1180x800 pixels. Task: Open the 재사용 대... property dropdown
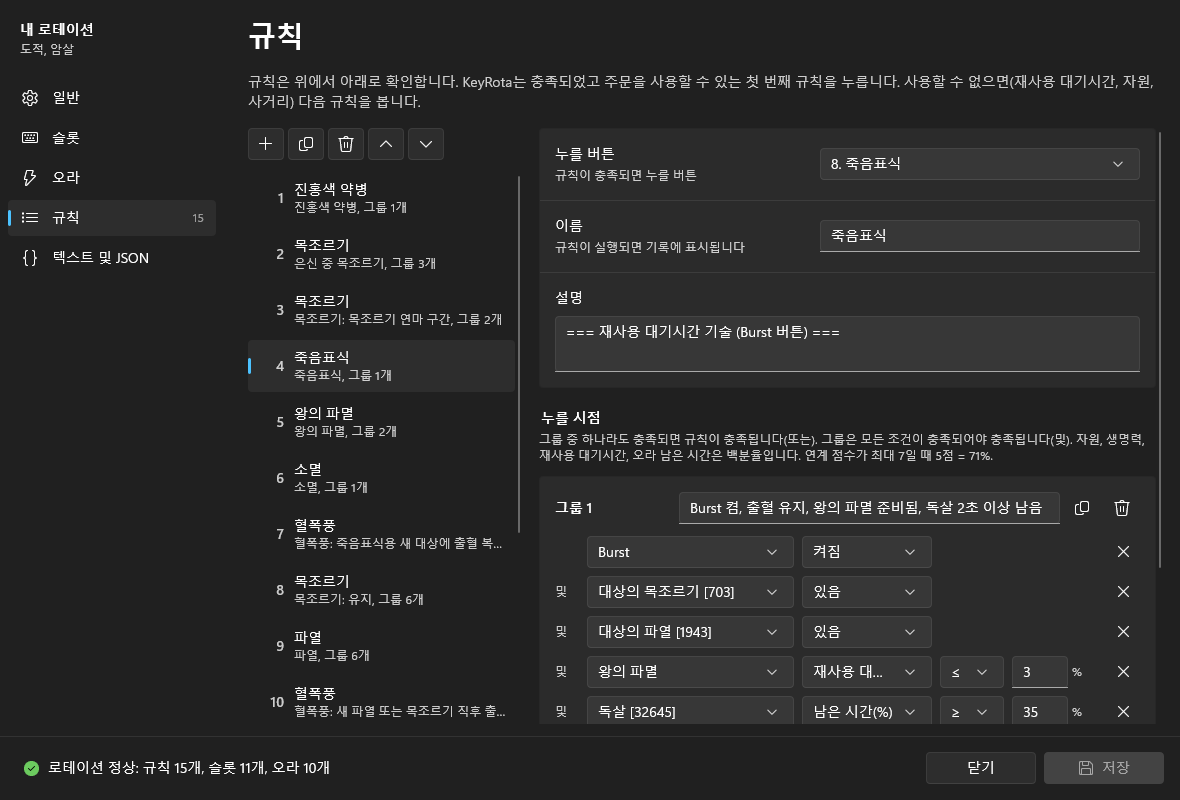pos(866,671)
